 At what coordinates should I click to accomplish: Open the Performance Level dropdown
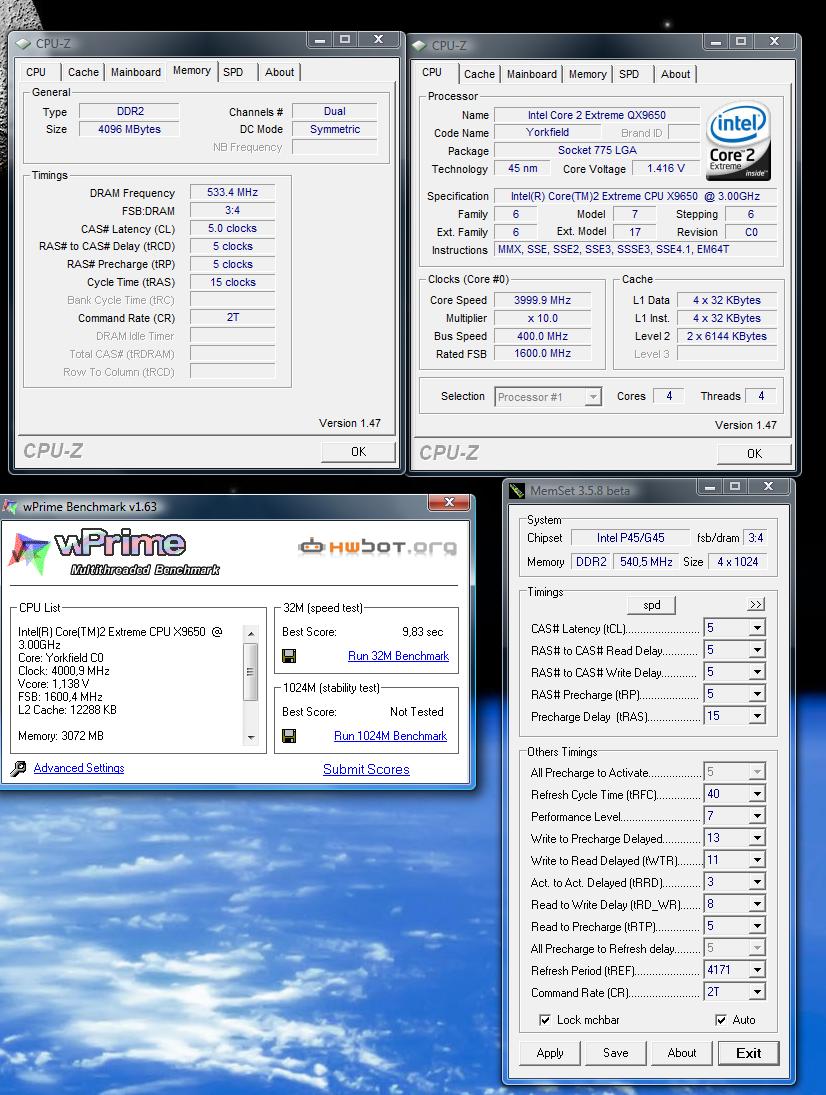tap(757, 816)
